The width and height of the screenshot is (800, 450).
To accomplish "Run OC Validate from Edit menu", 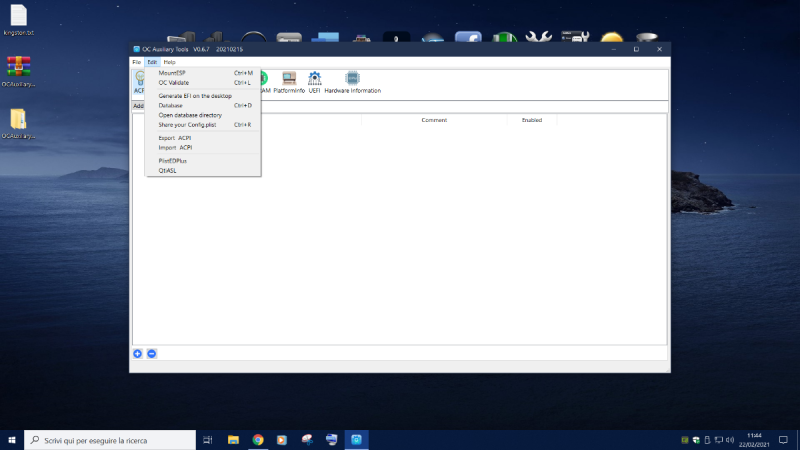I will tap(203, 83).
